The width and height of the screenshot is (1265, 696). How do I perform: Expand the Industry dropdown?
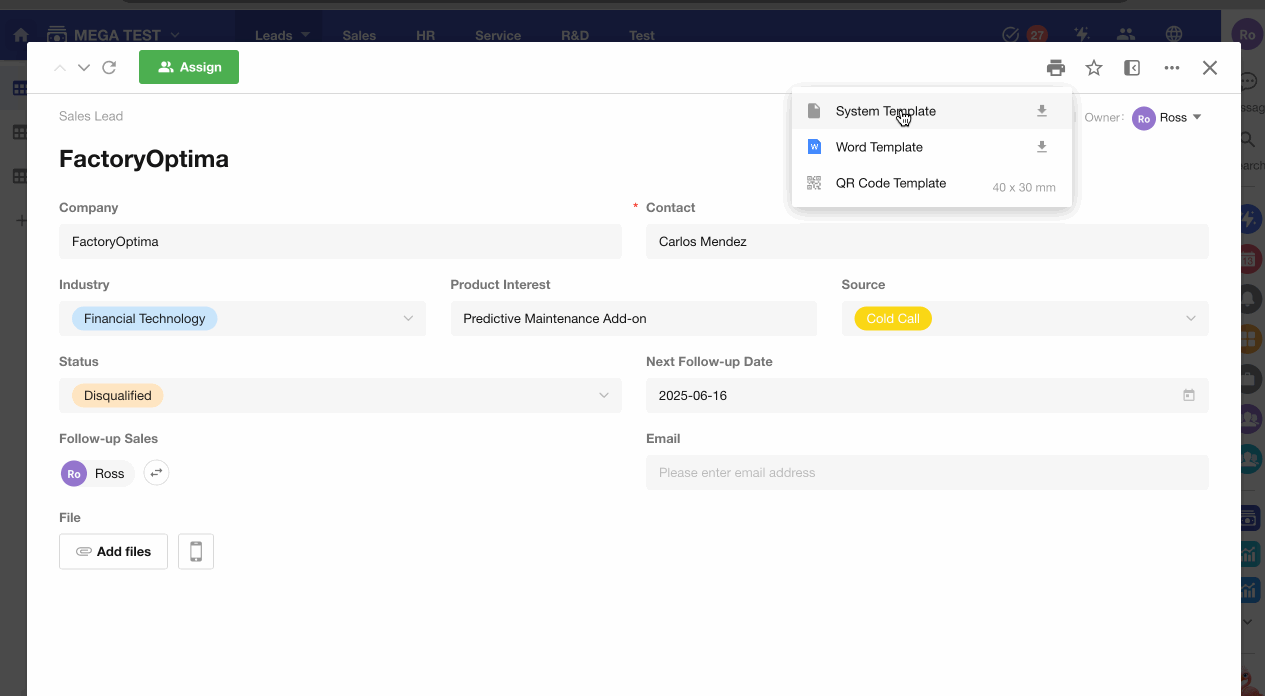click(408, 319)
